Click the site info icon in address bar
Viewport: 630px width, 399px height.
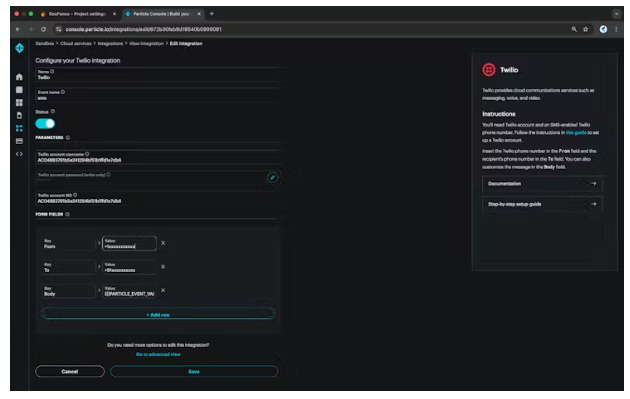tap(59, 29)
